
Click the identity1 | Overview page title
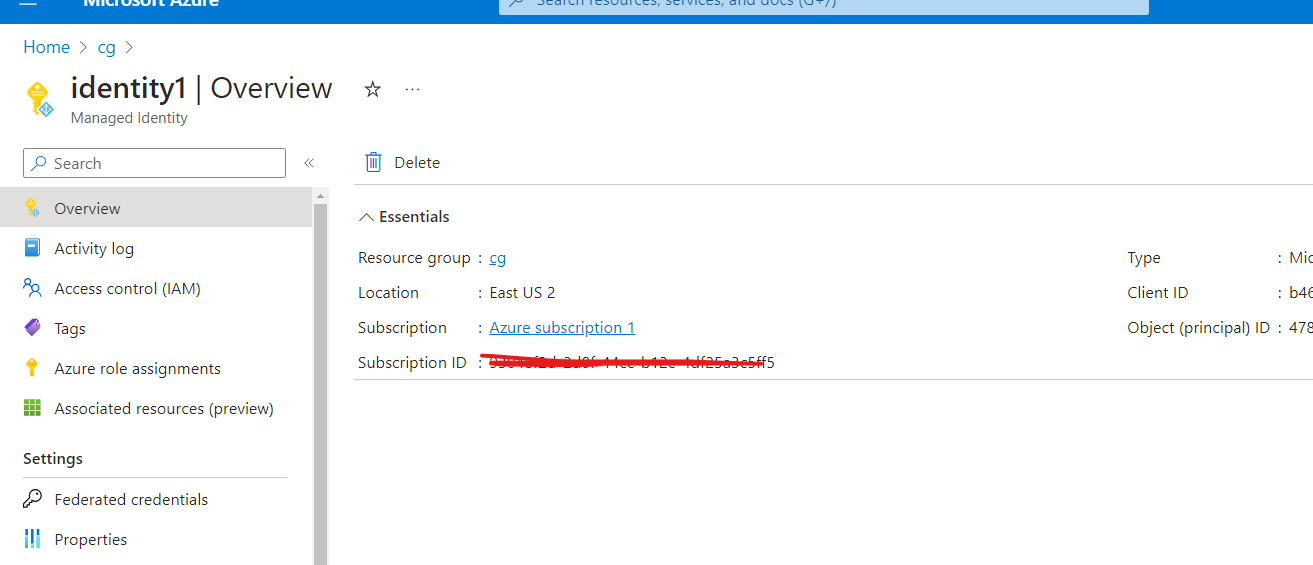point(201,88)
